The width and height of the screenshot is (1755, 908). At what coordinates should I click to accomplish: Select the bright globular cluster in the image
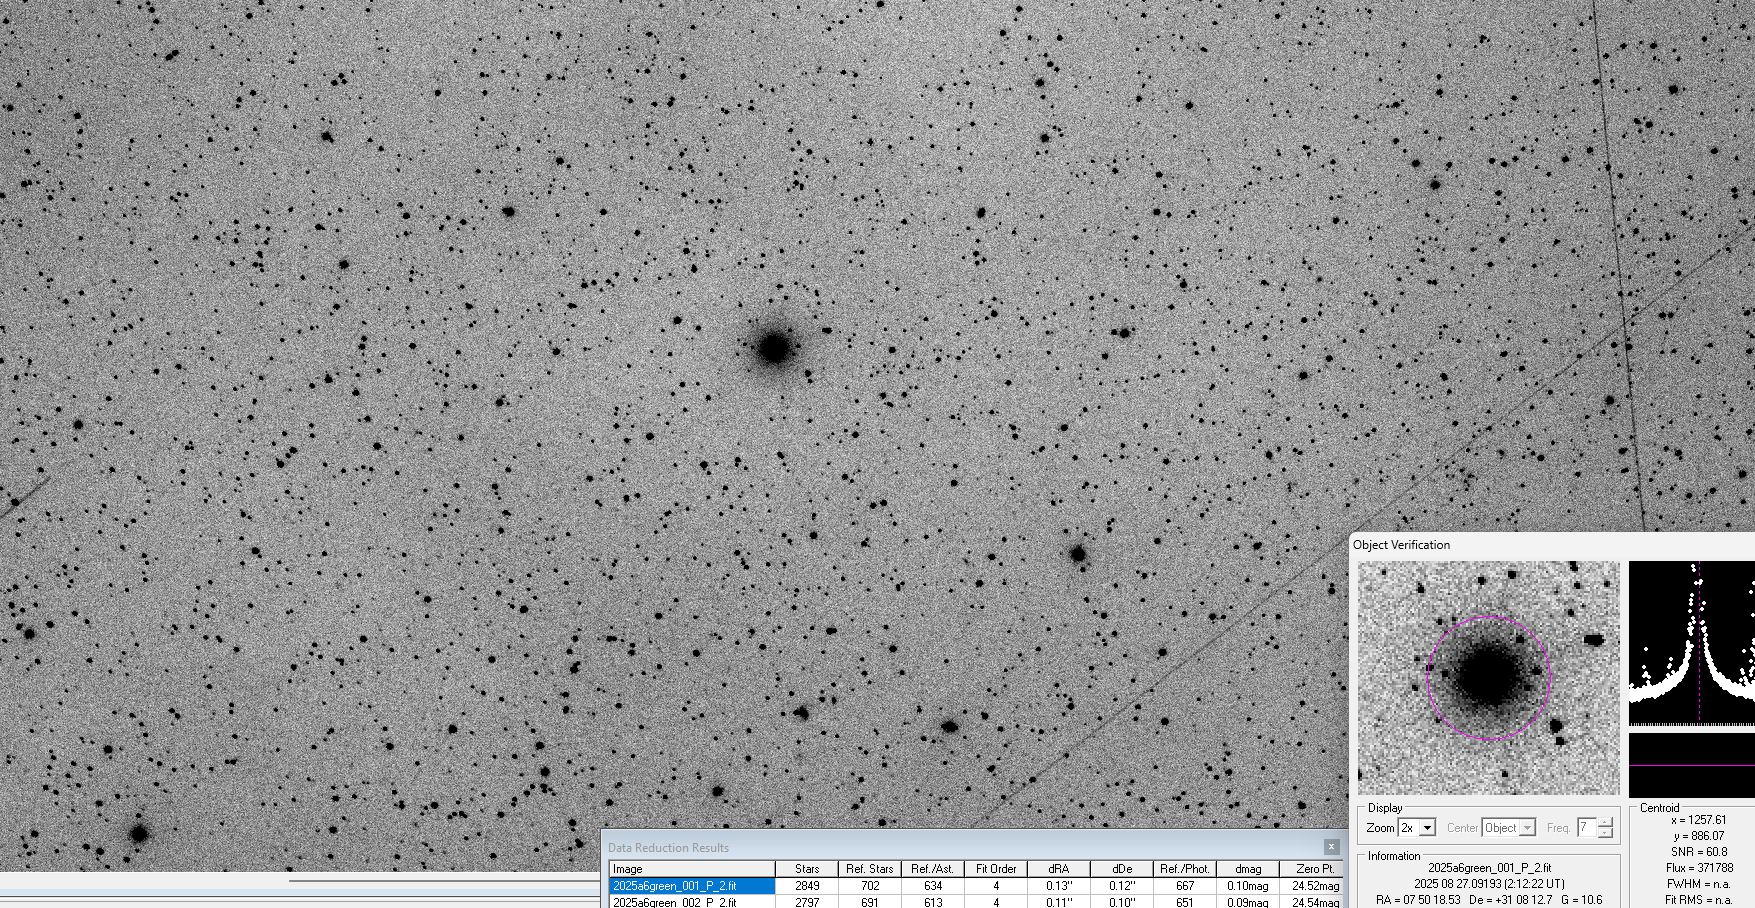click(774, 349)
